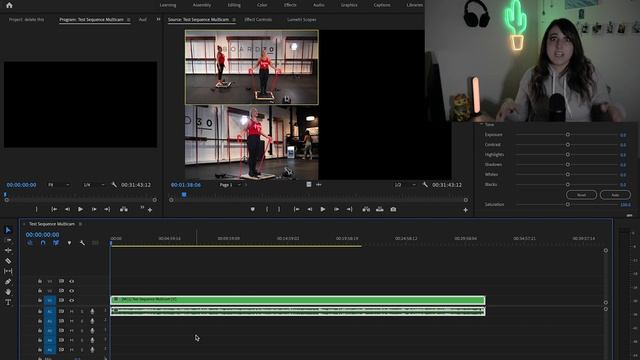Toggle Snap in timeline (magnet icon)
The image size is (640, 360).
coord(43,243)
